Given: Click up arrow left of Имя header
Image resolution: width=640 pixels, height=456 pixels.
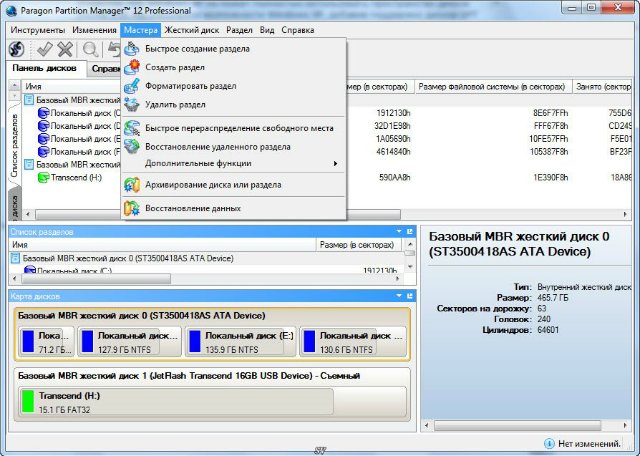Looking at the screenshot, I should [15, 86].
